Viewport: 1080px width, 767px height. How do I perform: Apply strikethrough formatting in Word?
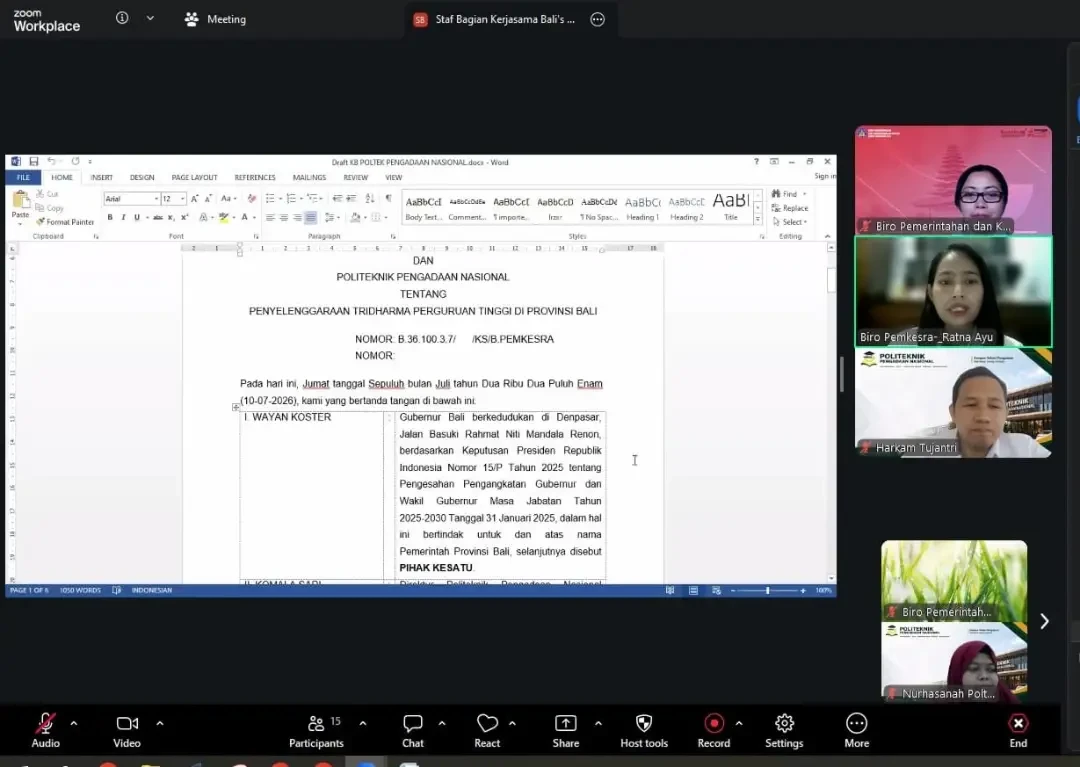158,218
